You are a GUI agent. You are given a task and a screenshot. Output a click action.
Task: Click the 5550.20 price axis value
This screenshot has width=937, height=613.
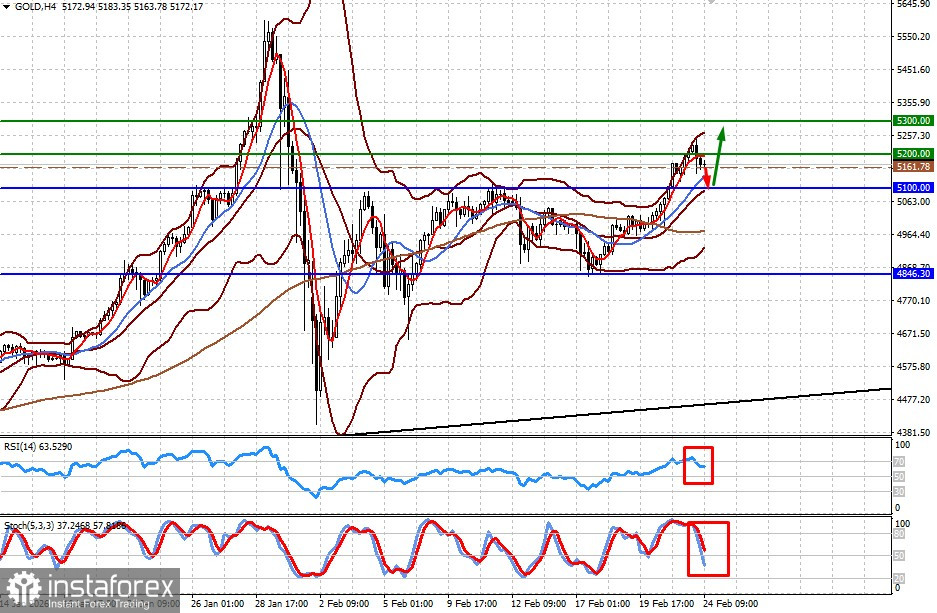click(x=914, y=36)
